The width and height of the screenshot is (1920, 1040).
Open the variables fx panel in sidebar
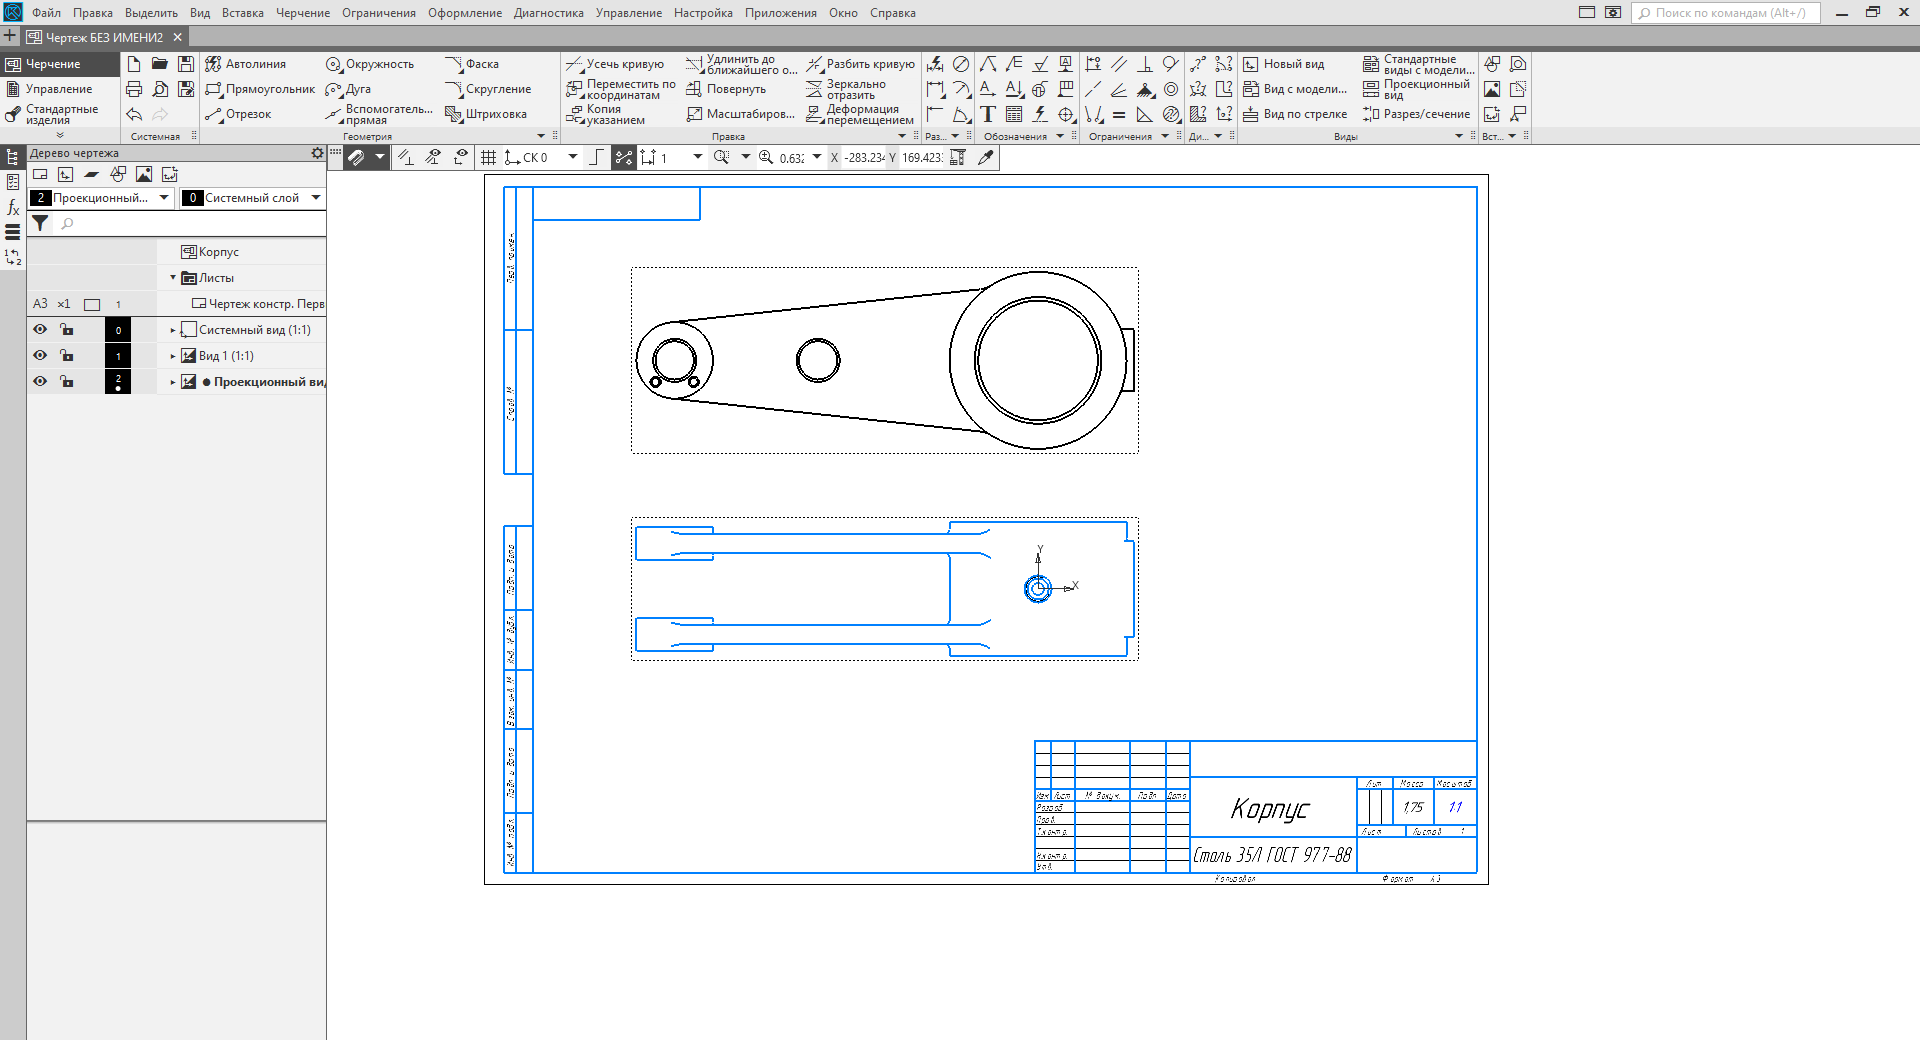point(13,207)
